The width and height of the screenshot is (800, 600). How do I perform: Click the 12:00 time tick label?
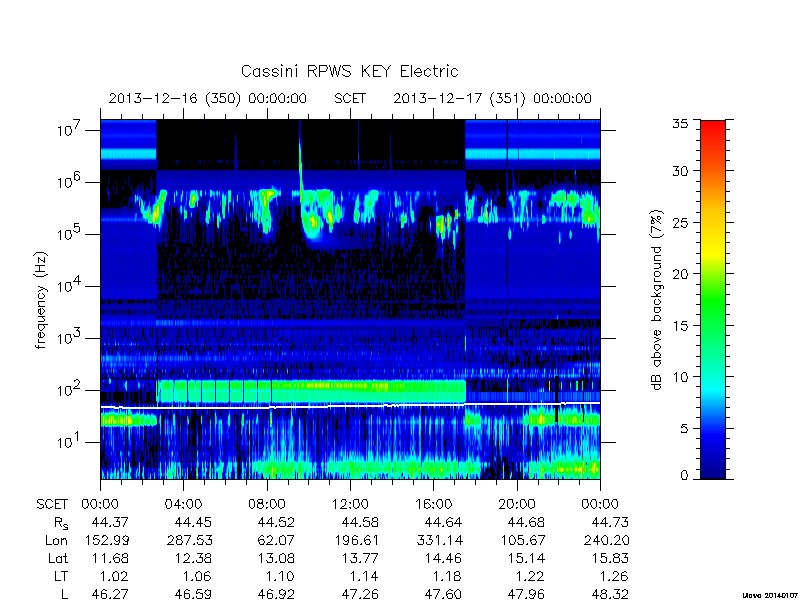tap(350, 504)
